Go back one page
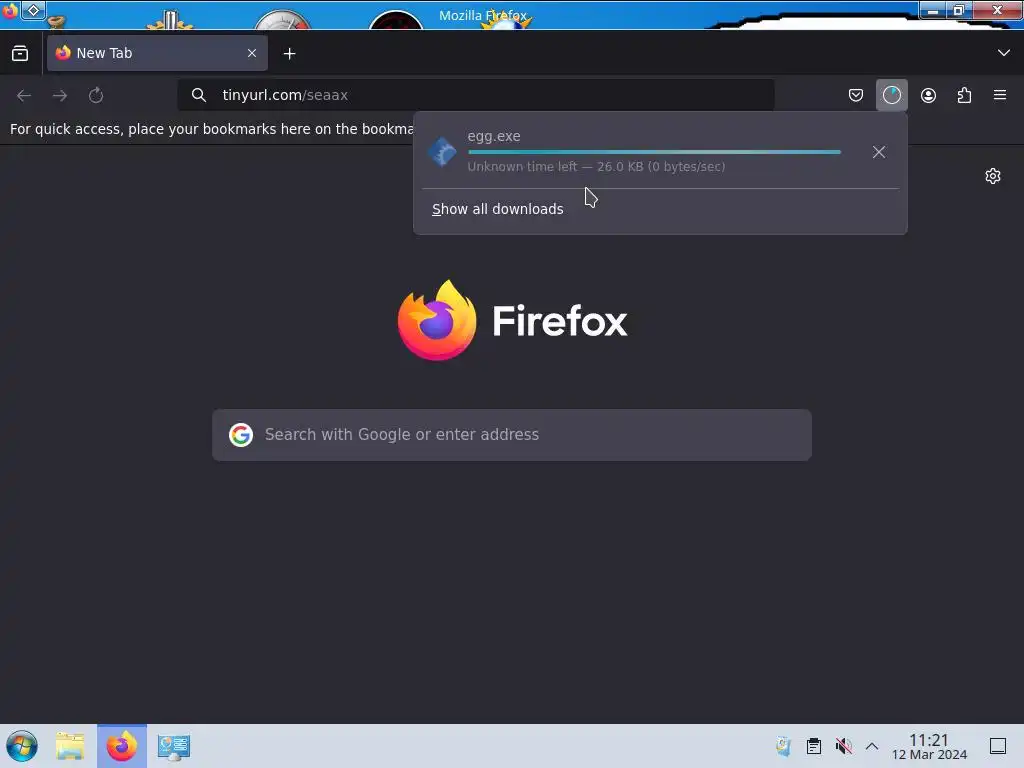The image size is (1024, 768). click(24, 95)
